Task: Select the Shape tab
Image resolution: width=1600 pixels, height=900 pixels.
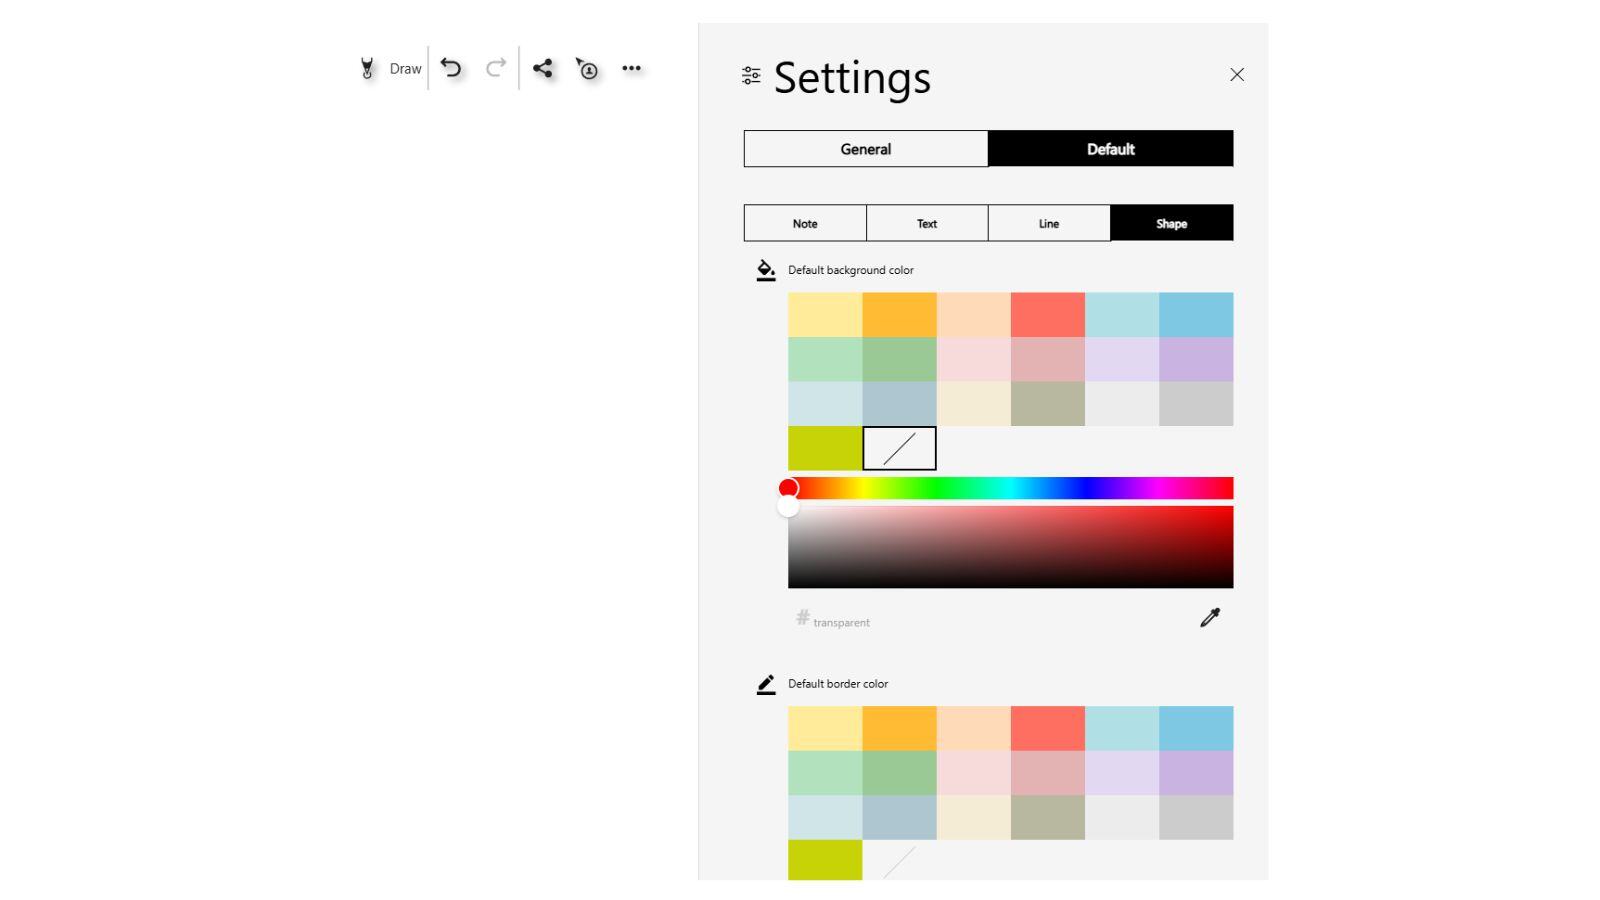Action: pos(1171,223)
